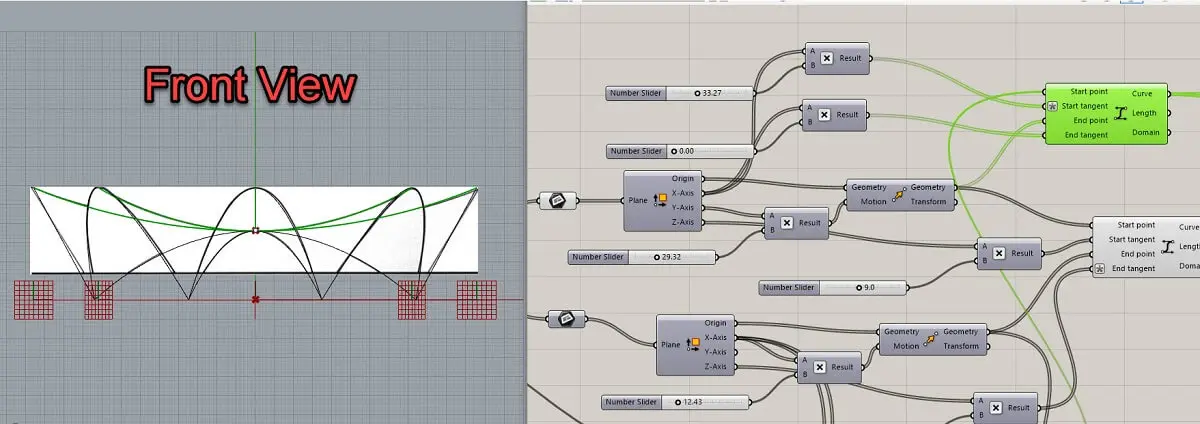
Task: Click the white Tangent Curve component icon
Action: coord(1165,246)
